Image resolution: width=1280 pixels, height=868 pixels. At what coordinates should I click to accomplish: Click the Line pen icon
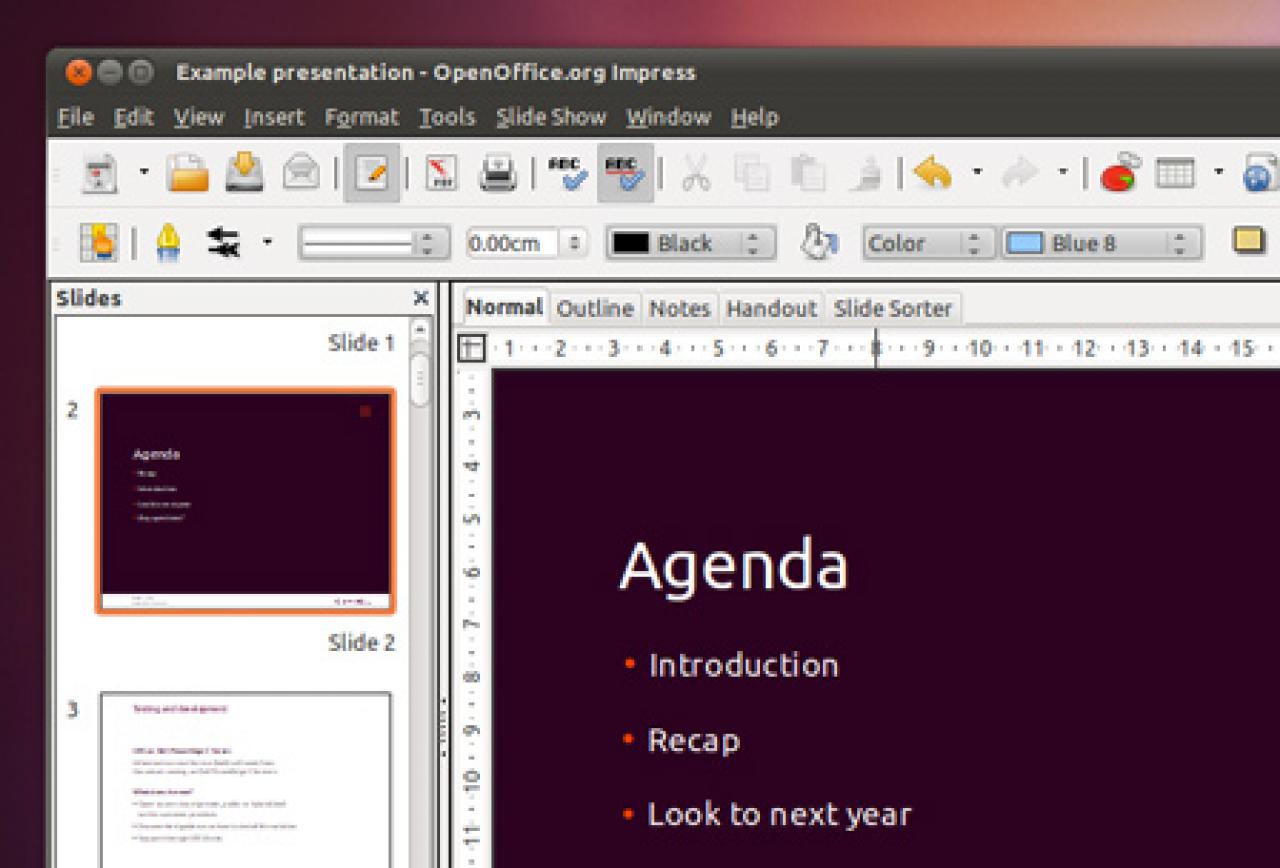pos(168,243)
